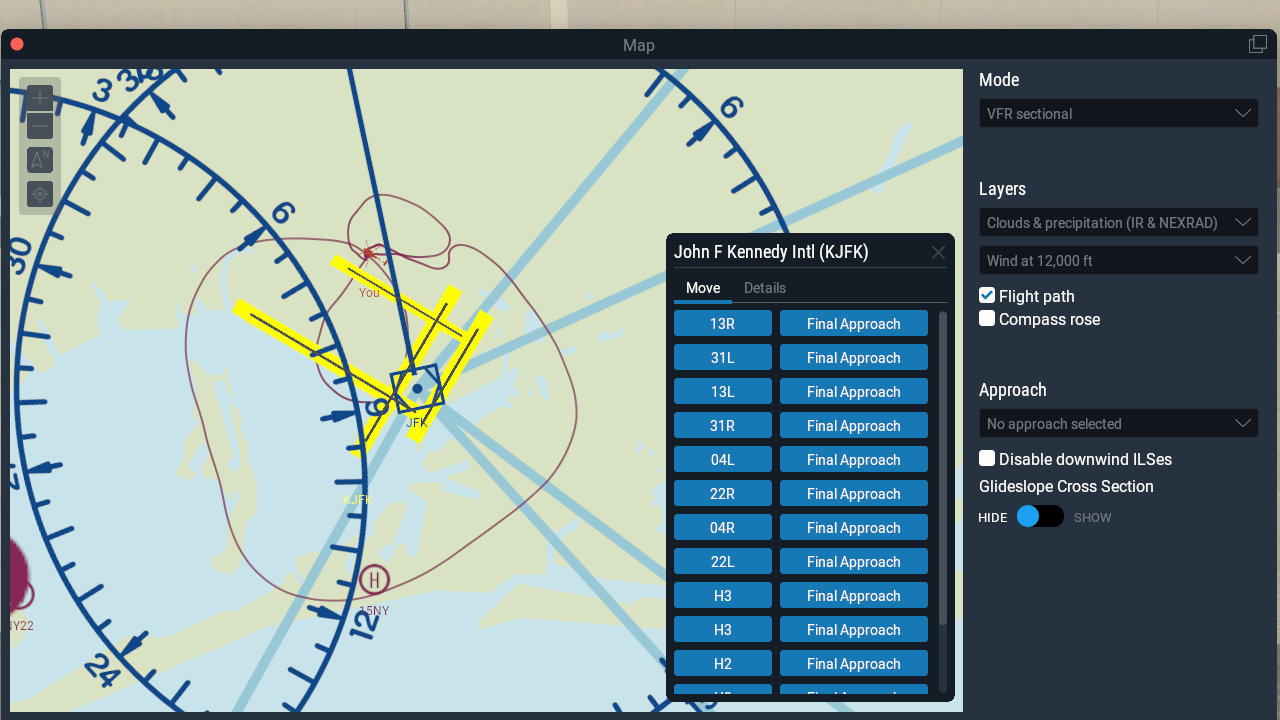Expand the Clouds & precipitation layer dropdown

click(x=1119, y=222)
